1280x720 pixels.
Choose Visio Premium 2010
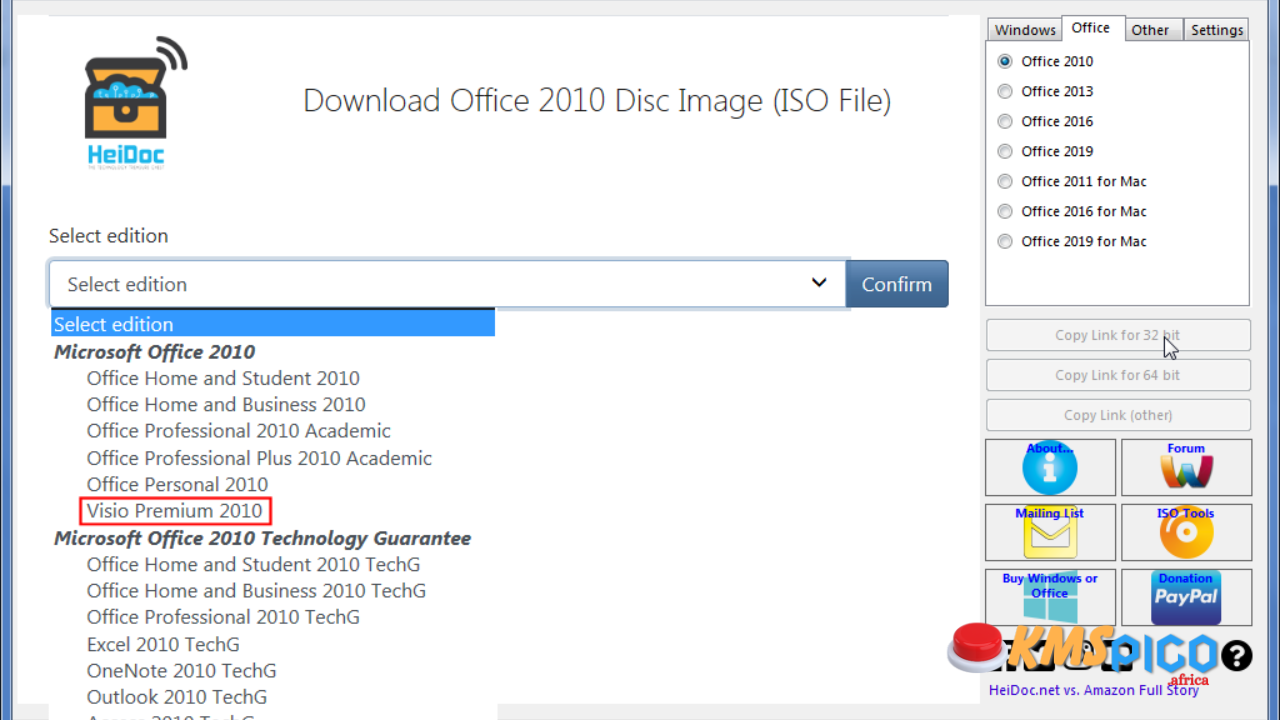175,511
